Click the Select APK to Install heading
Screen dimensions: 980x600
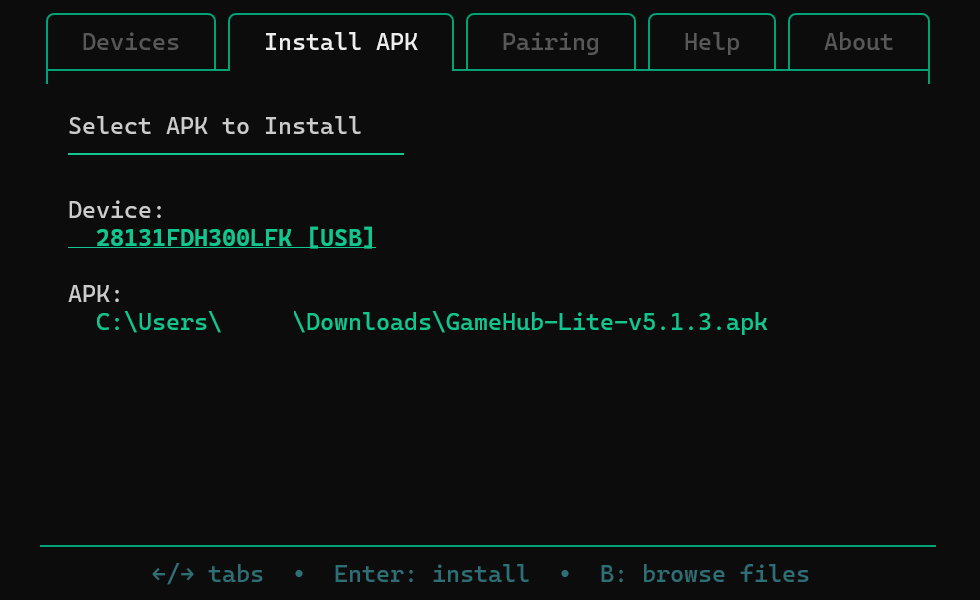(x=214, y=126)
